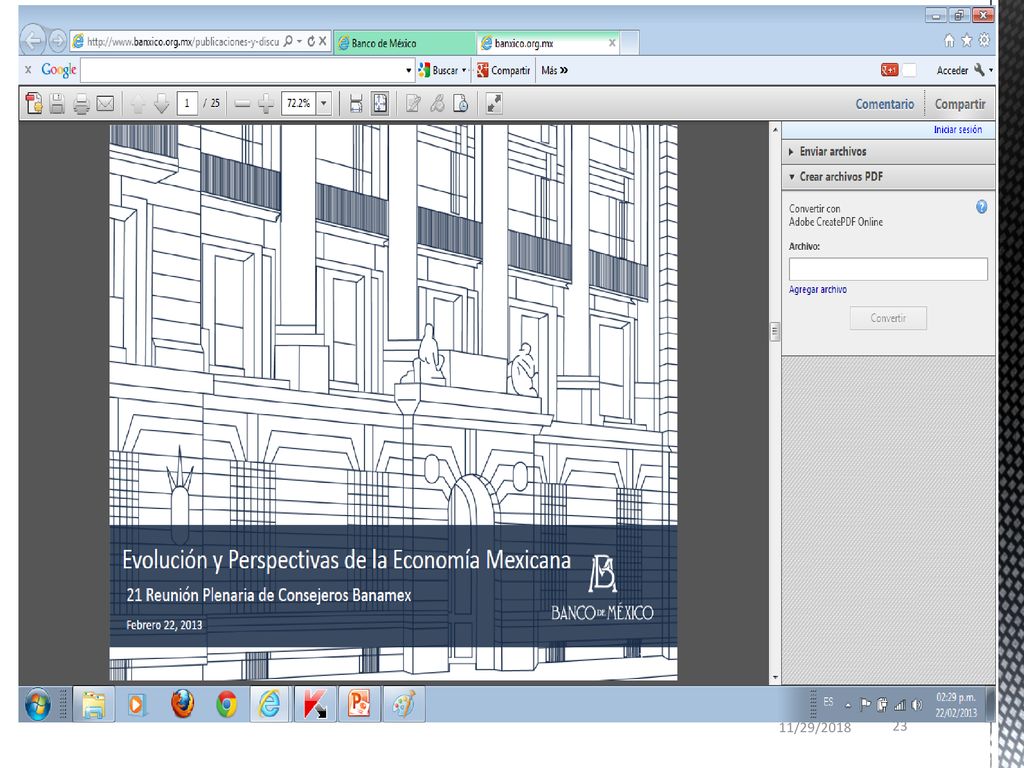Go to previous page with up arrow
1024x768 pixels.
[x=138, y=103]
